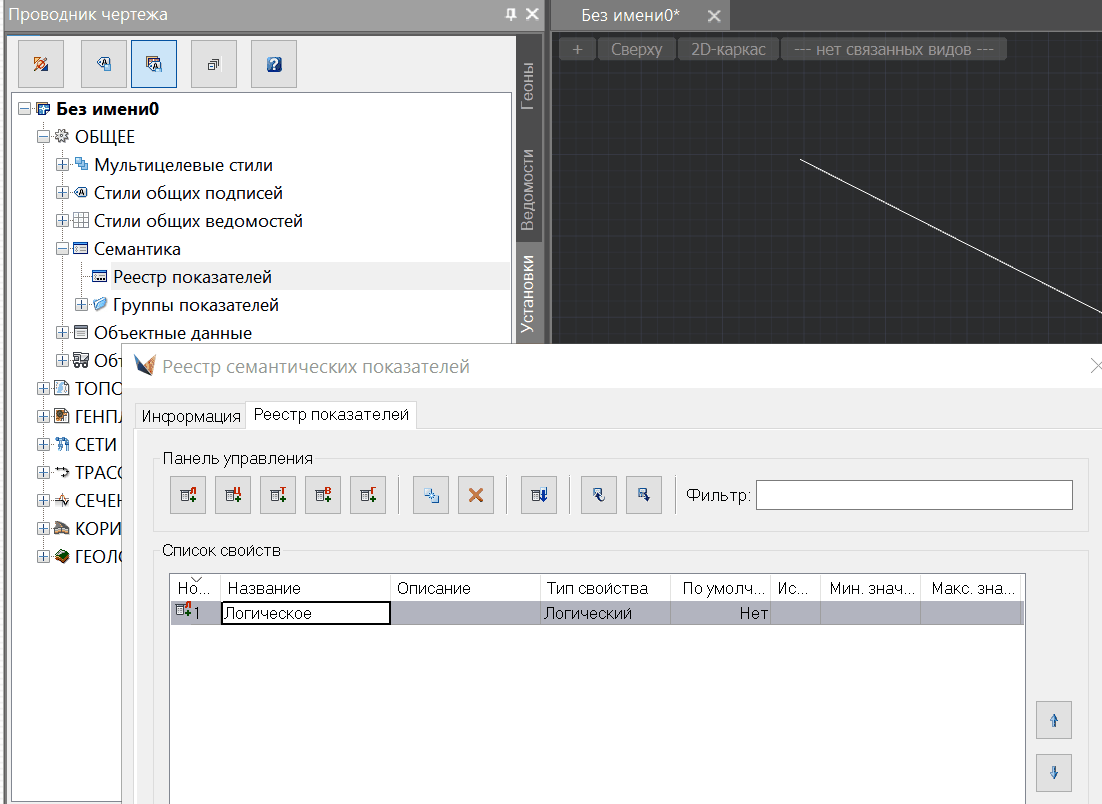
Task: Click the help question mark icon
Action: point(274,64)
